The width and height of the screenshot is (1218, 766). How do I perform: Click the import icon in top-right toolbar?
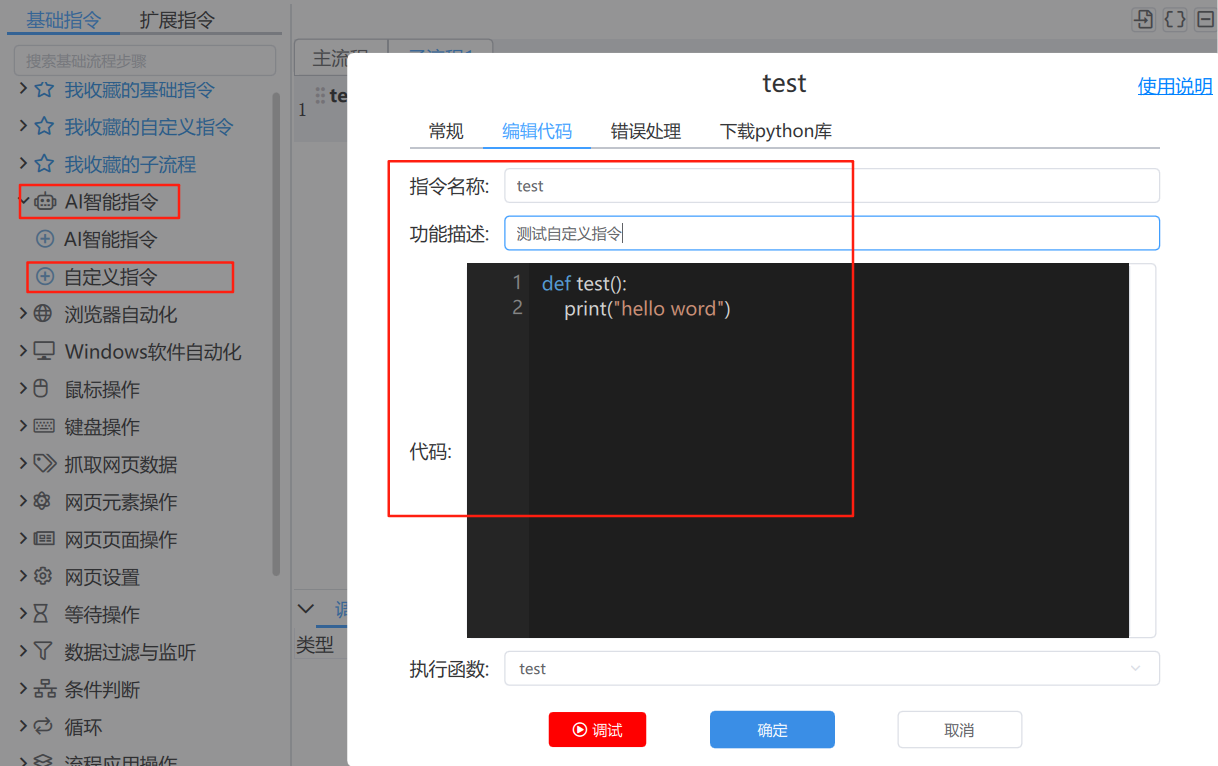[x=1142, y=18]
